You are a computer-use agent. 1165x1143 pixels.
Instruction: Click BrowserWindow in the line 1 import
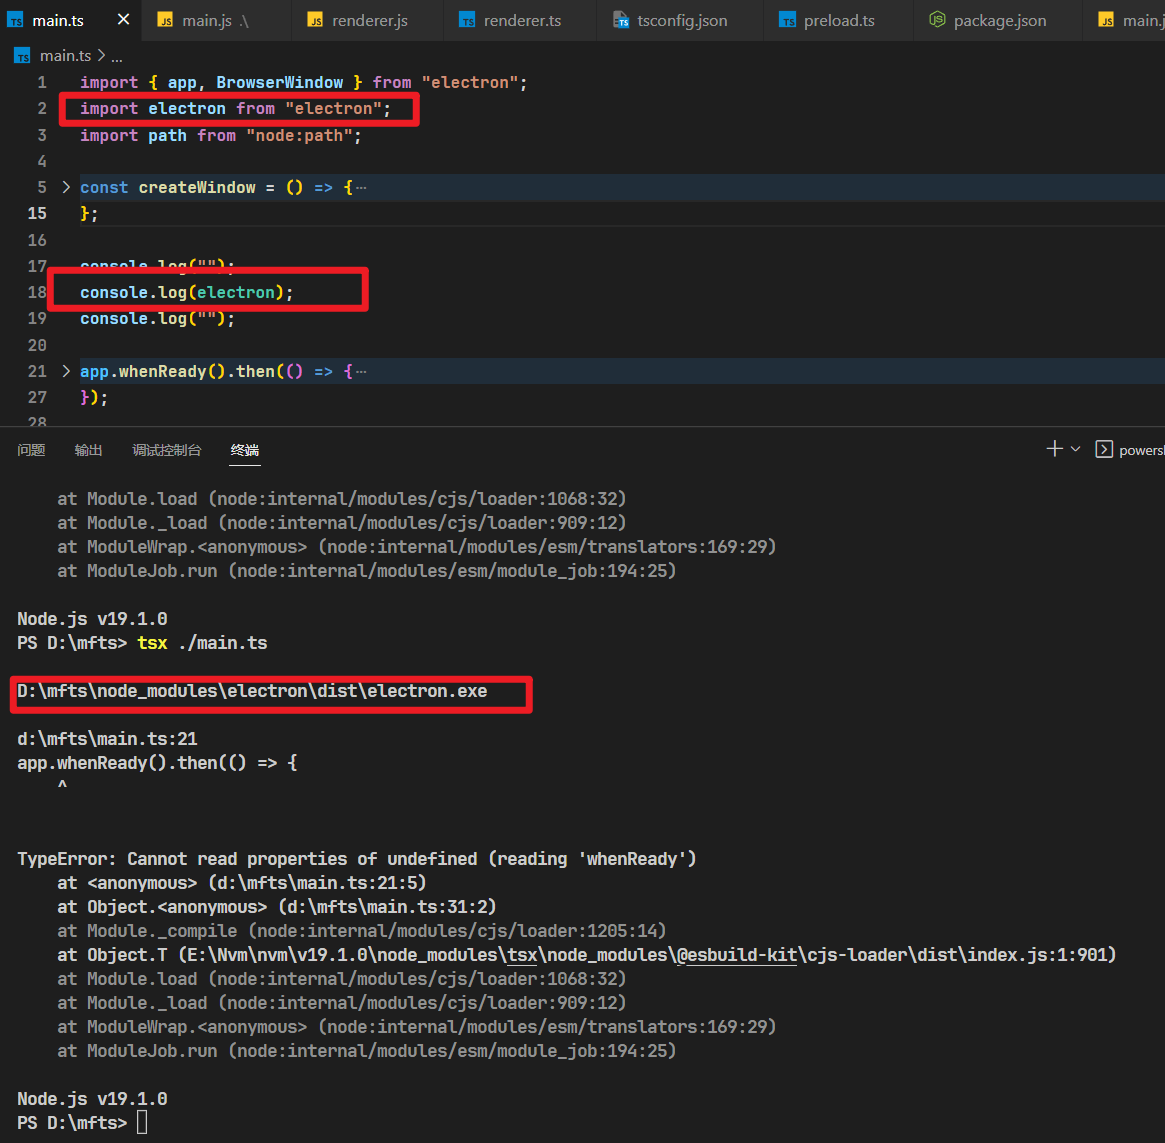point(279,82)
